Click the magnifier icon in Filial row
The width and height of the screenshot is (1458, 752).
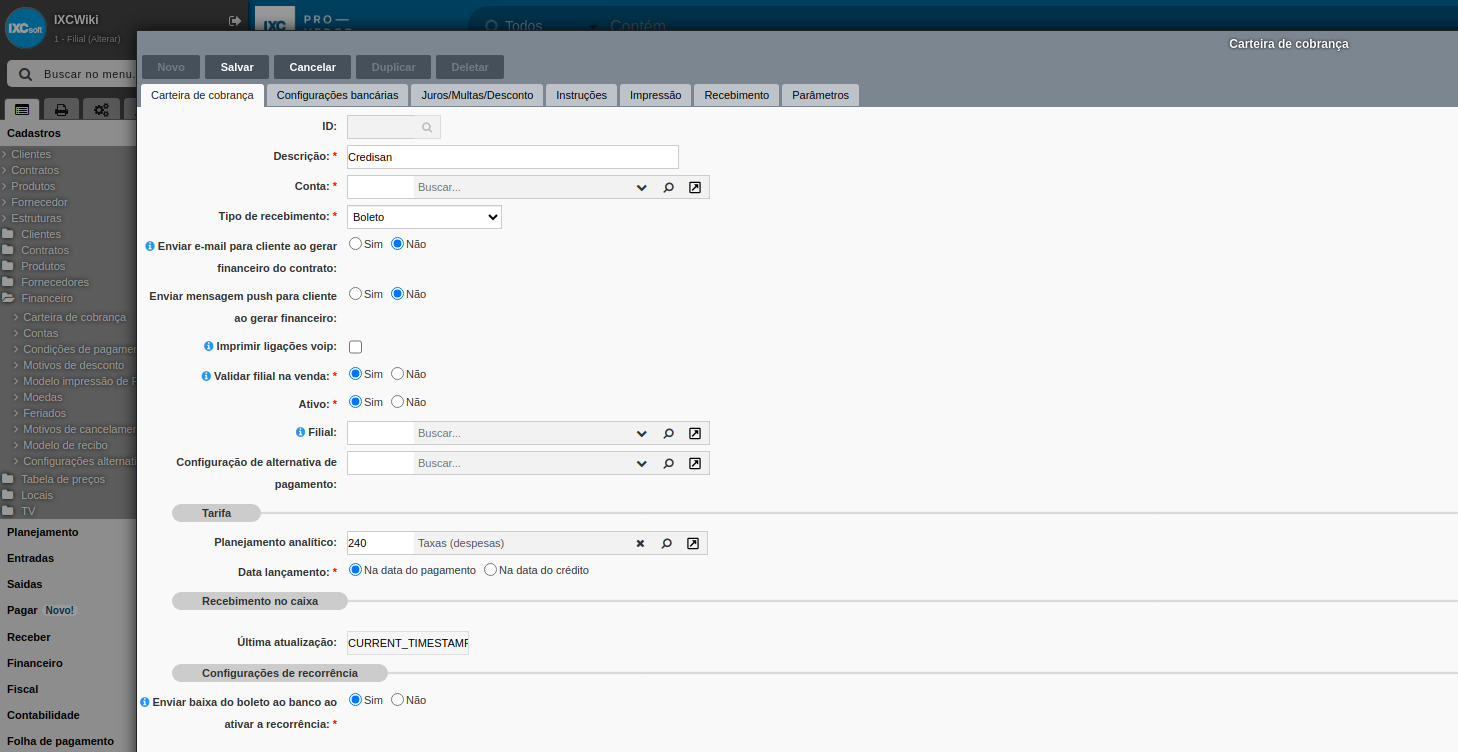coord(668,433)
